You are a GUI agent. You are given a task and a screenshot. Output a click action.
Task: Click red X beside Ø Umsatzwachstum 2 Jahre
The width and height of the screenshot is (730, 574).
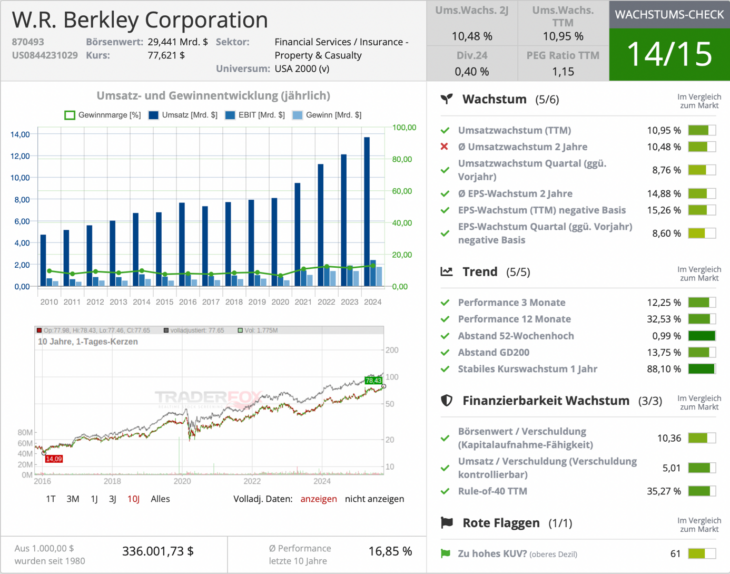445,147
